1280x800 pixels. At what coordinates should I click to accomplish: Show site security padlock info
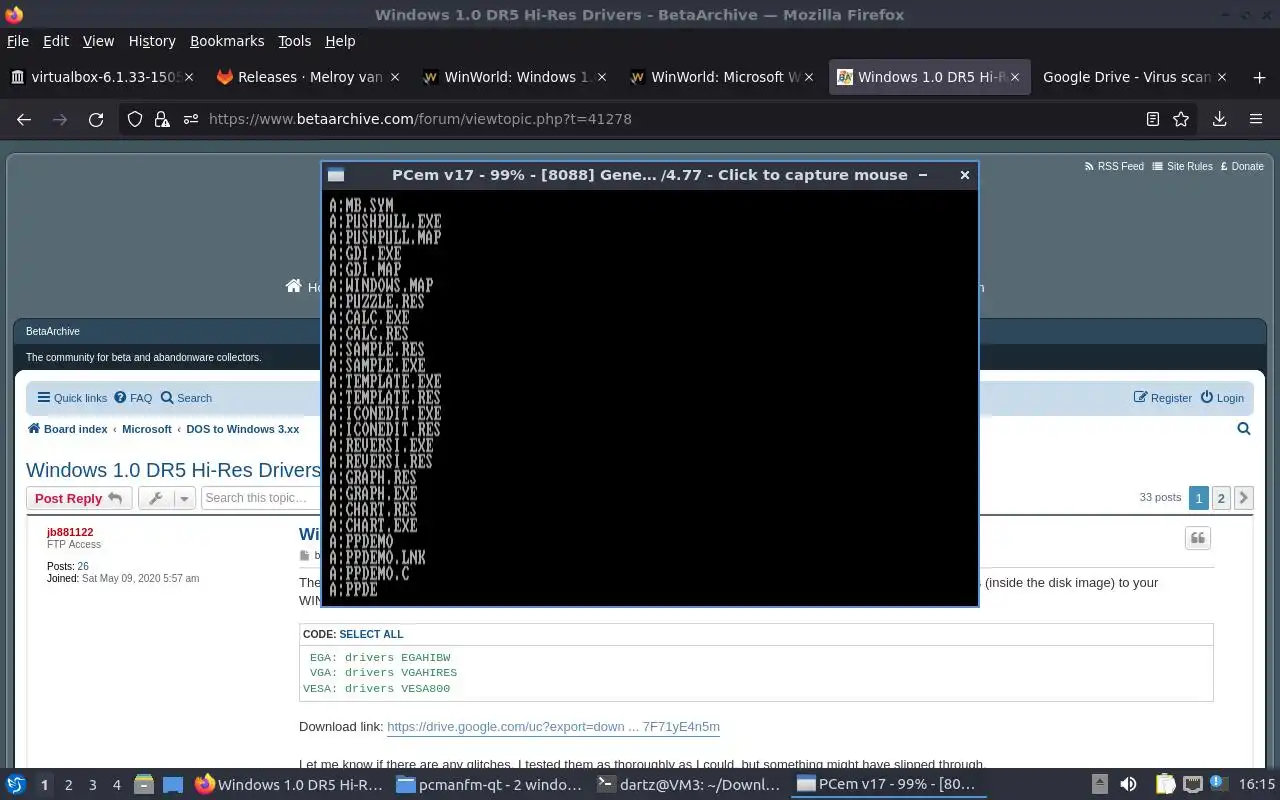tap(162, 119)
